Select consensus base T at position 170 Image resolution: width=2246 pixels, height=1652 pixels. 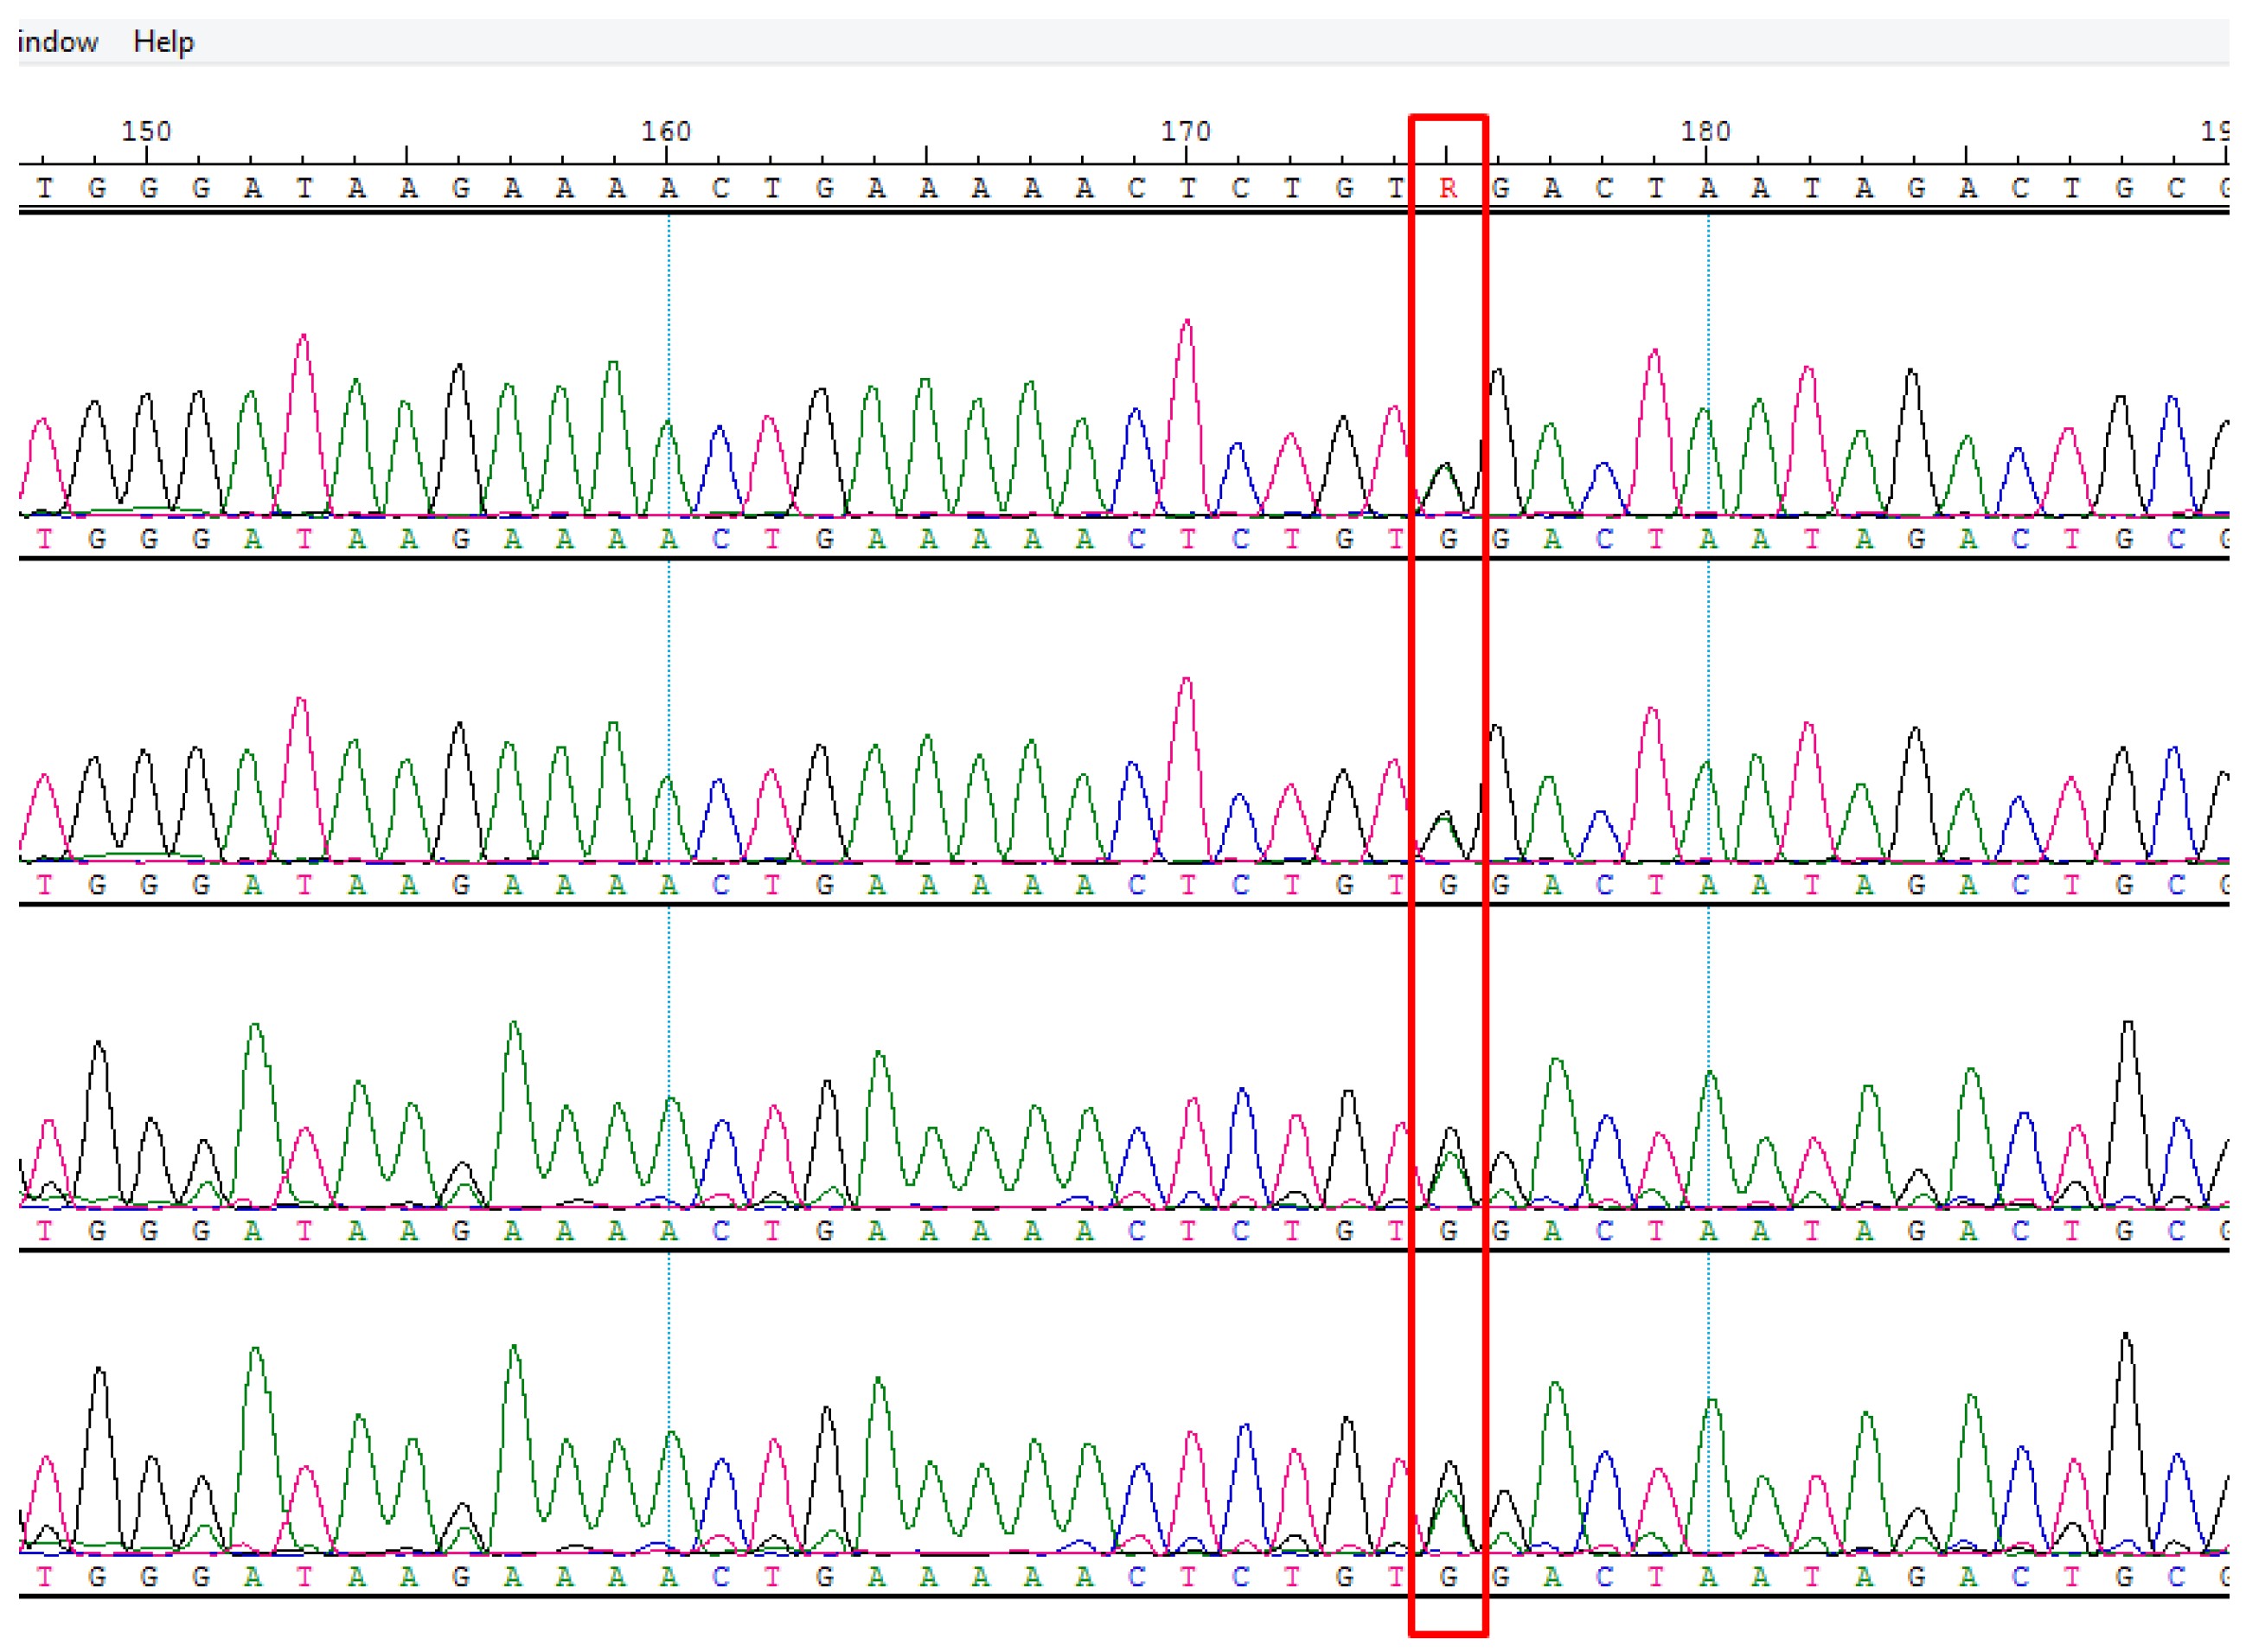tap(1188, 188)
